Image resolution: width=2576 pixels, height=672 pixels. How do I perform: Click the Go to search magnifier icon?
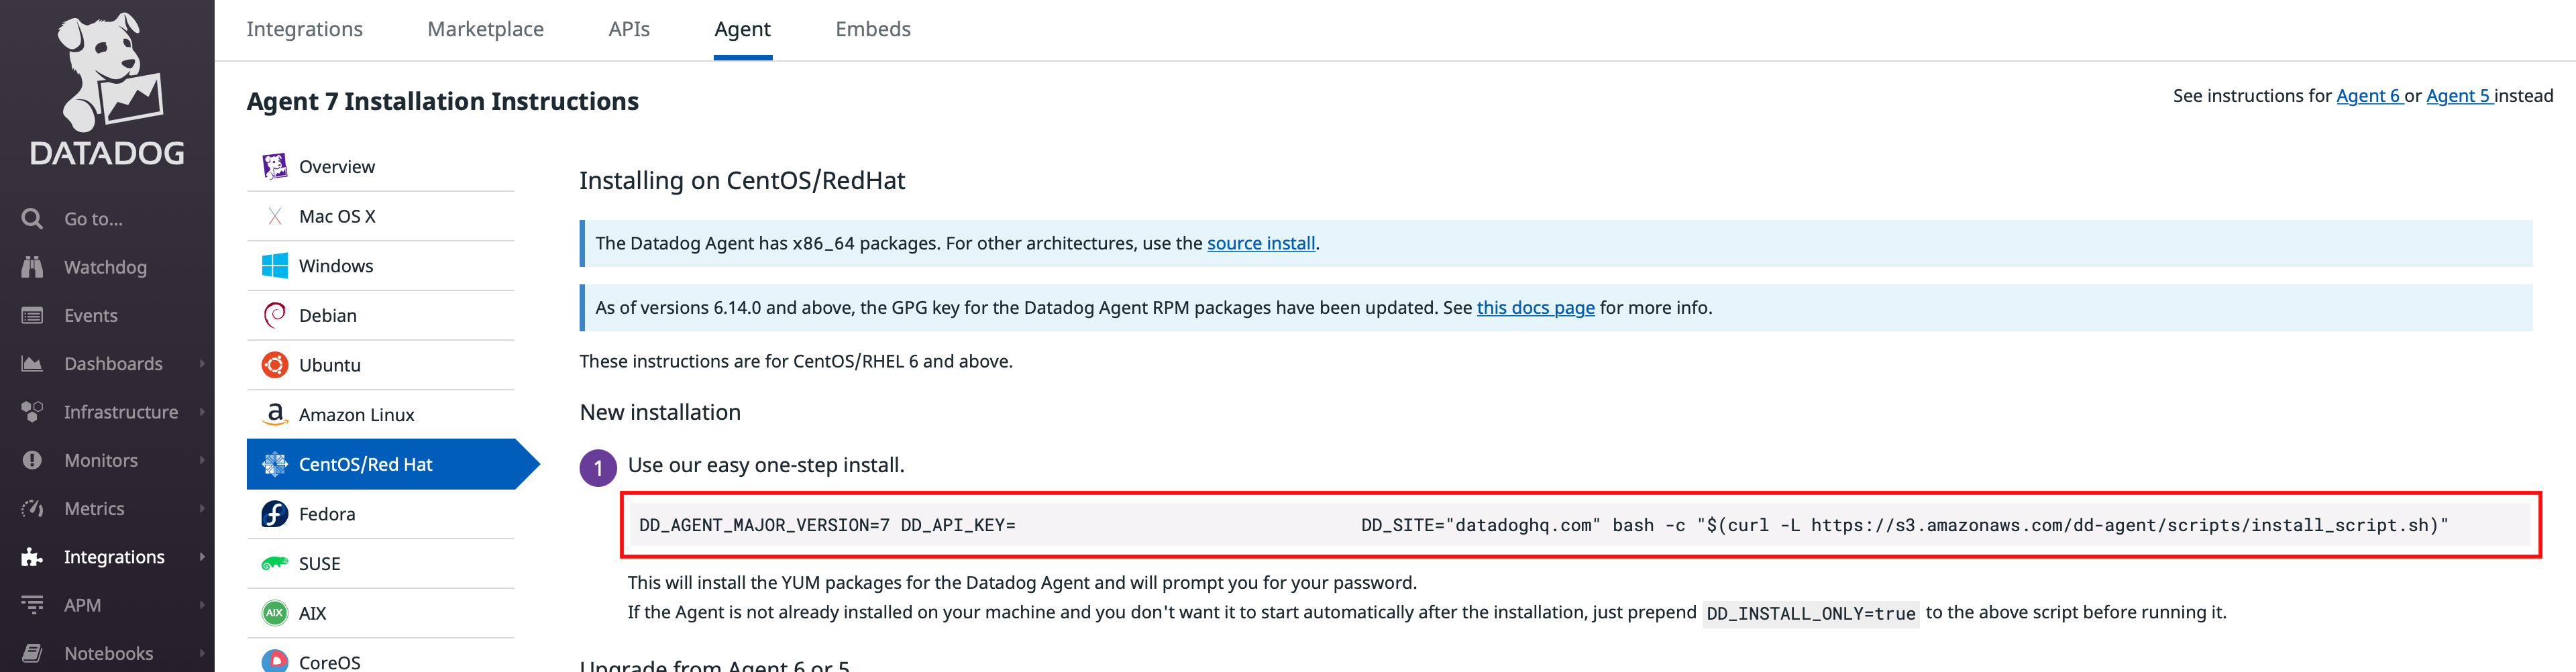[32, 218]
